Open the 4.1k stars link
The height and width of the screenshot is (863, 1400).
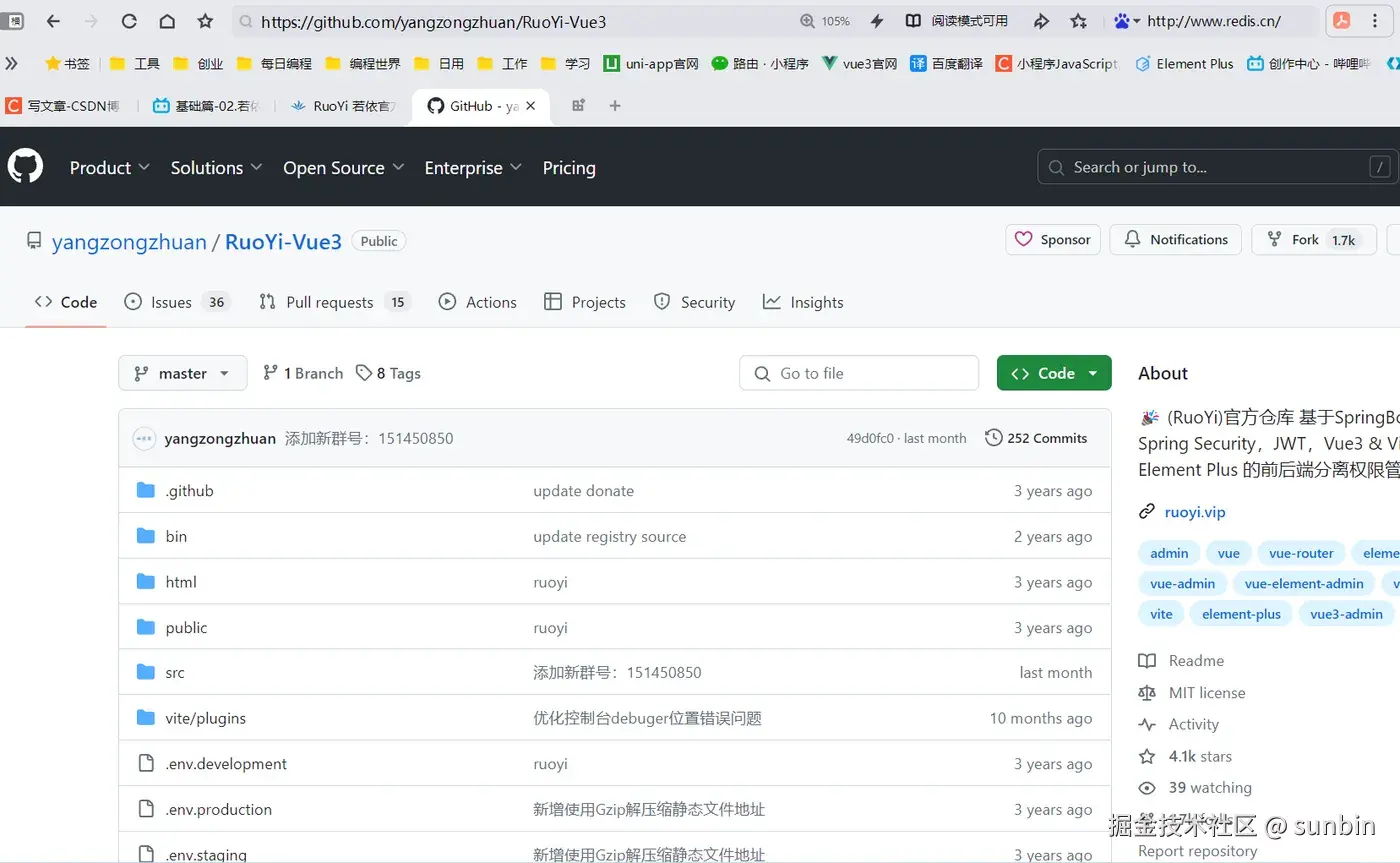1200,757
